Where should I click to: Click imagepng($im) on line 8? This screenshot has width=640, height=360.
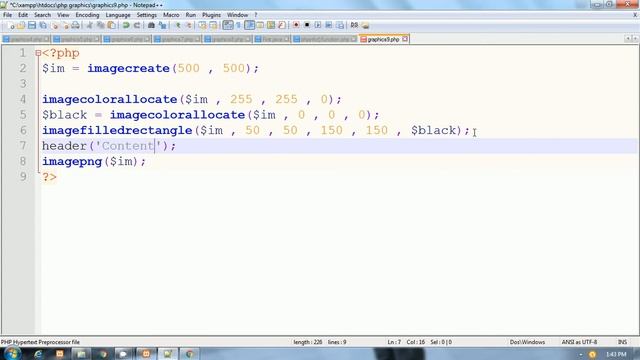[93, 161]
